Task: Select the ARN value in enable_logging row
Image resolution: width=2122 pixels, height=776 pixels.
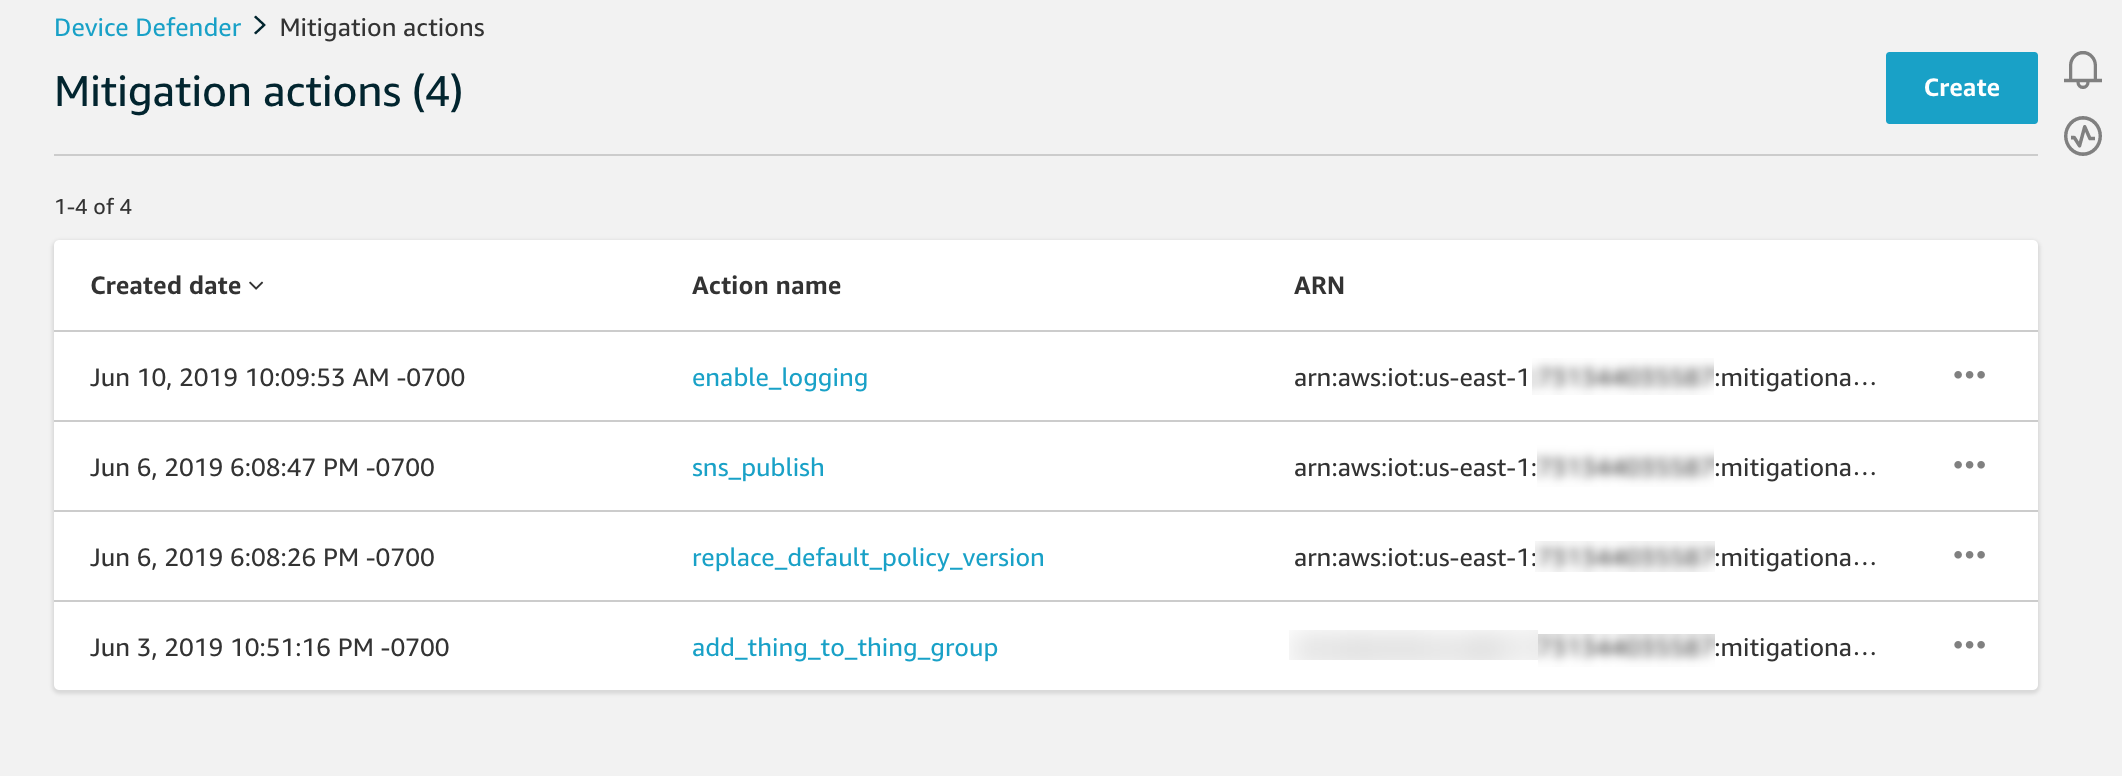Action: coord(1584,378)
